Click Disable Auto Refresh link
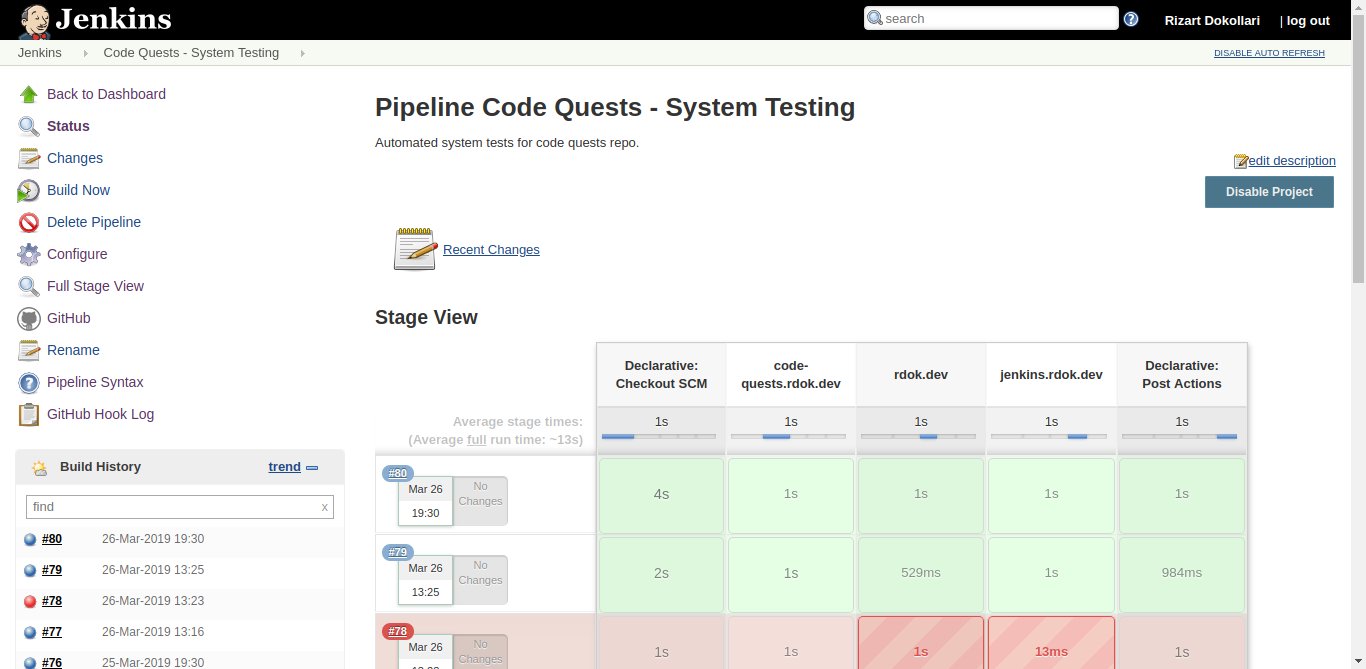Screen dimensions: 1366x669 click(x=1269, y=53)
